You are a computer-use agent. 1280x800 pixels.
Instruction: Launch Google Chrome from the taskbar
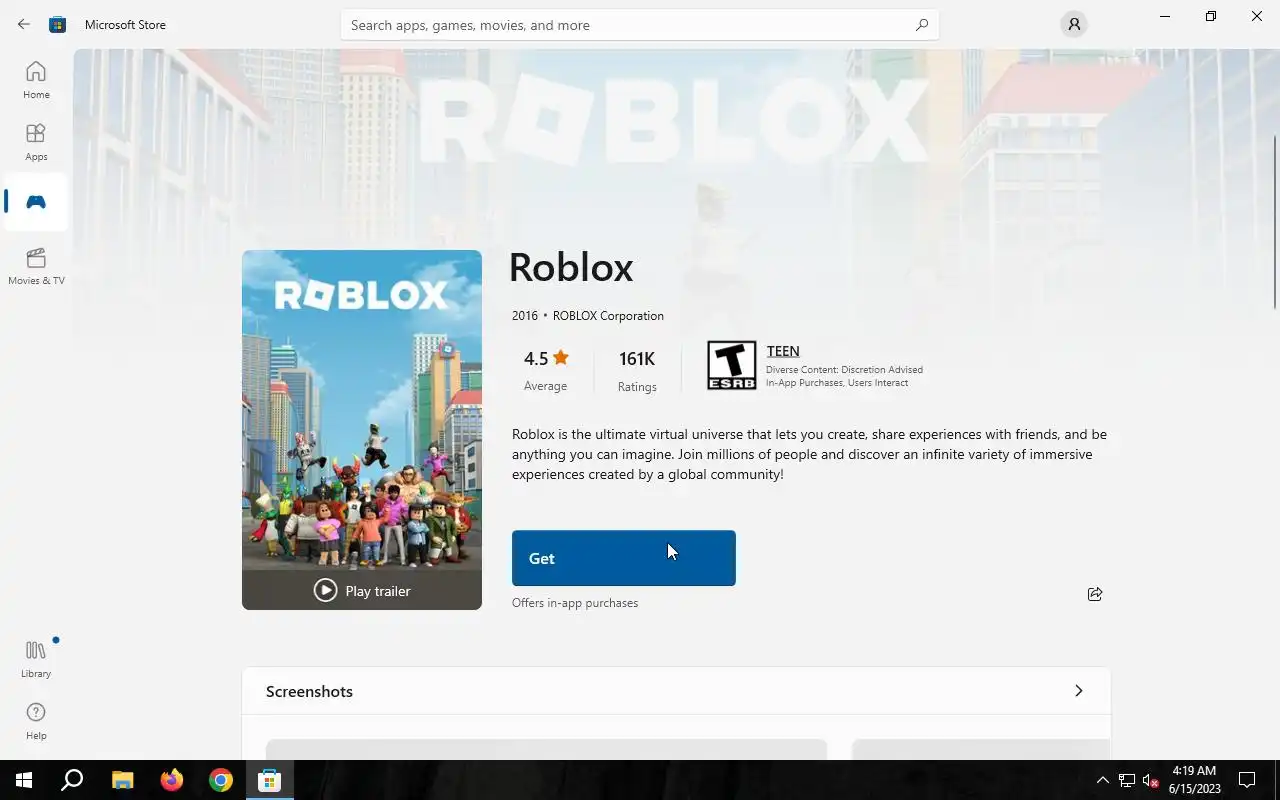point(220,780)
